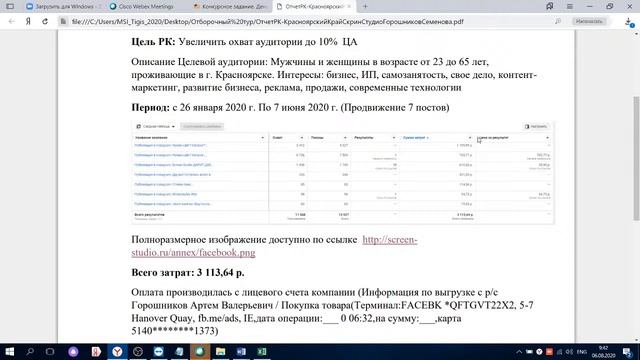640x360 pixels.
Task: Open Task View on the taskbar
Action: click(x=50, y=352)
